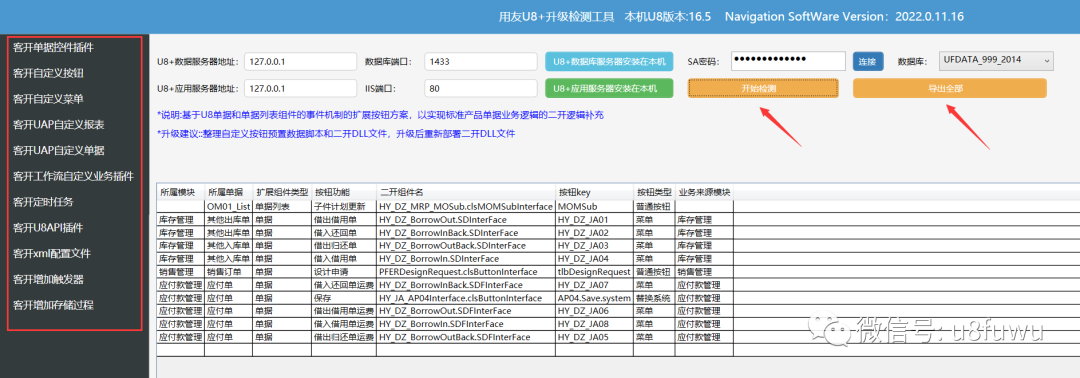
Task: Click the 设计申请 button function cell
Action: point(344,271)
